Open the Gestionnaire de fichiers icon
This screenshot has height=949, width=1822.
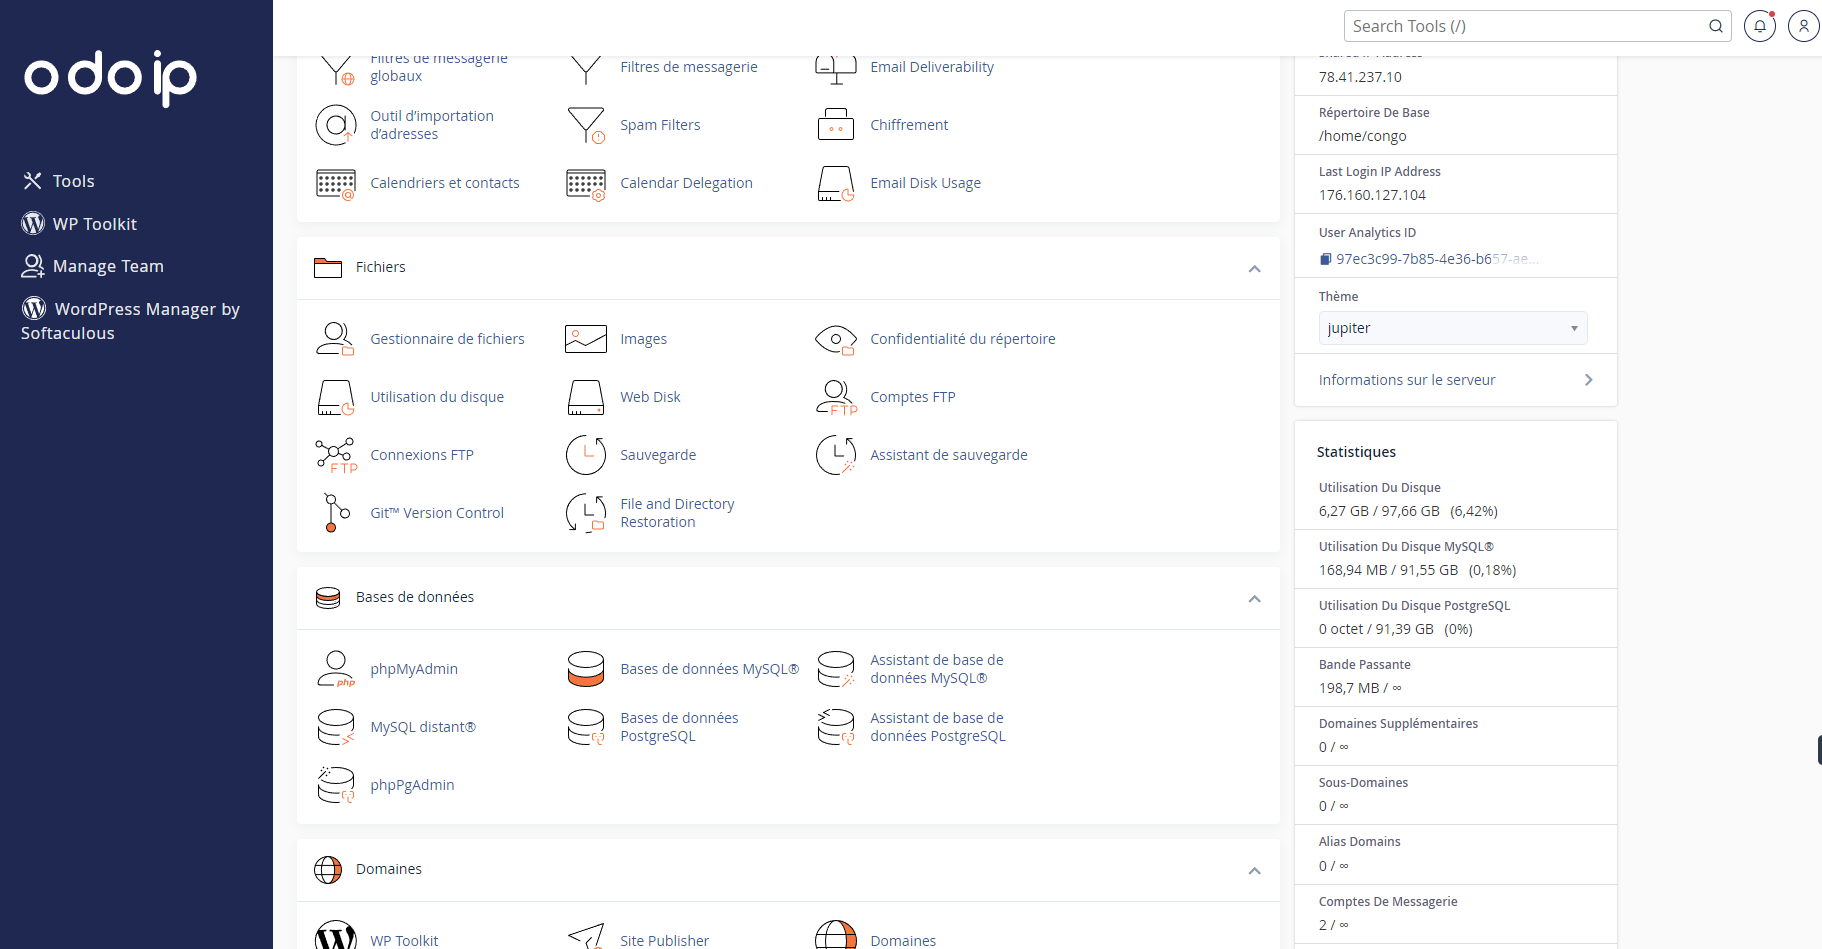pyautogui.click(x=335, y=339)
